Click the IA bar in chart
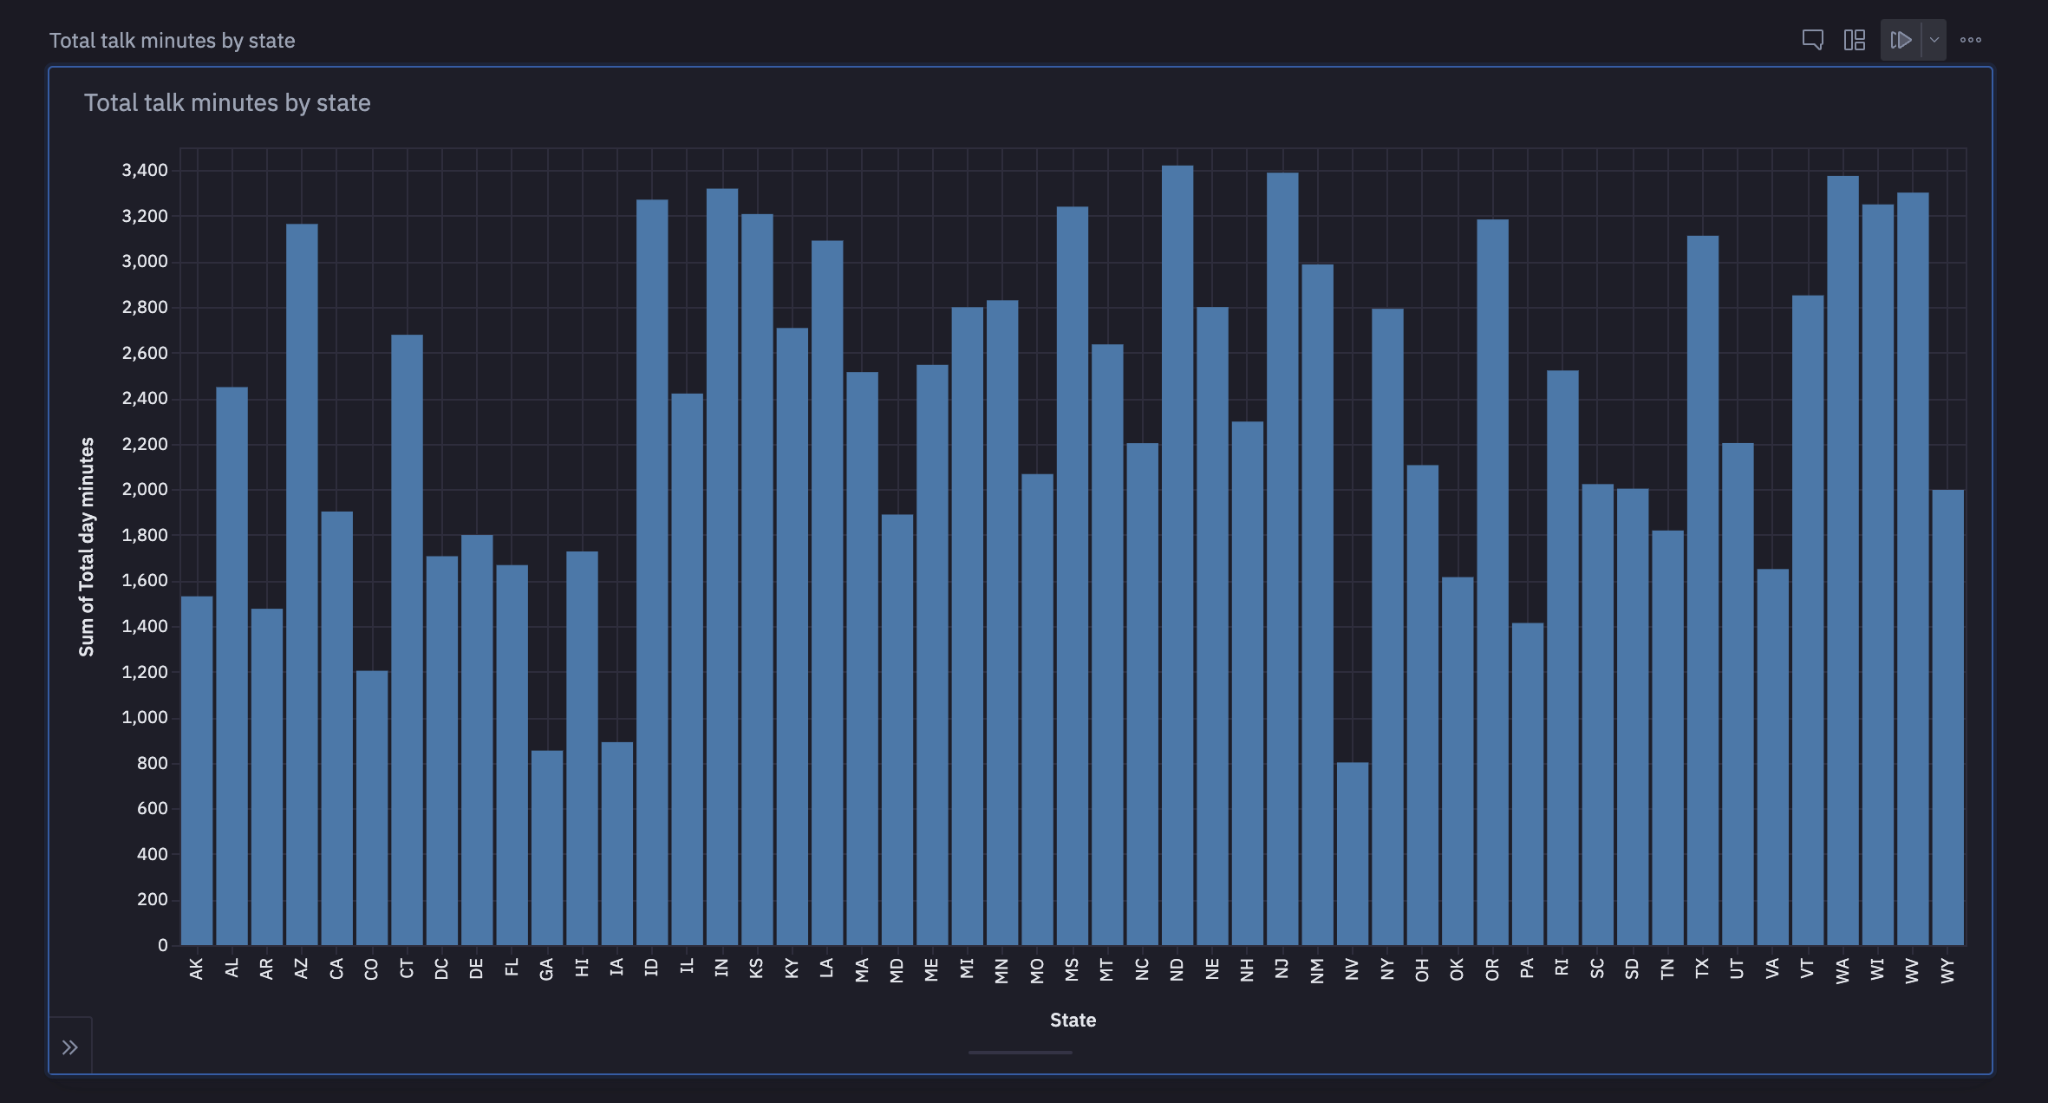This screenshot has width=2048, height=1103. [x=617, y=843]
